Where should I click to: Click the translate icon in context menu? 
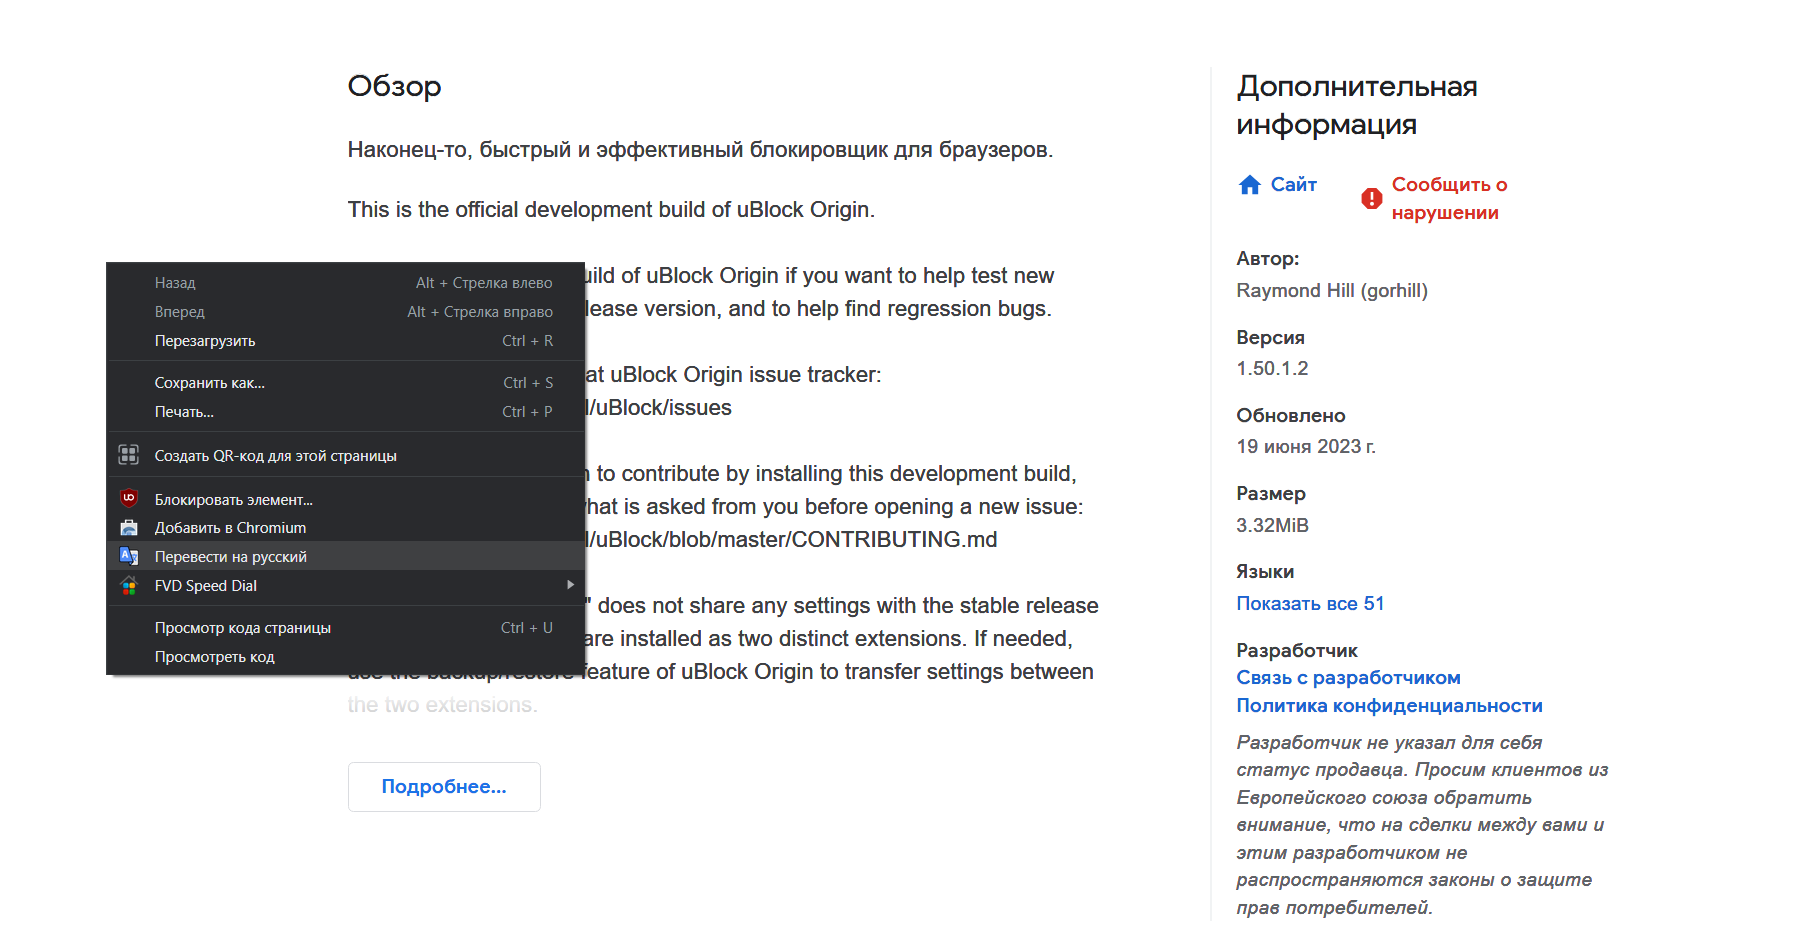pos(129,556)
